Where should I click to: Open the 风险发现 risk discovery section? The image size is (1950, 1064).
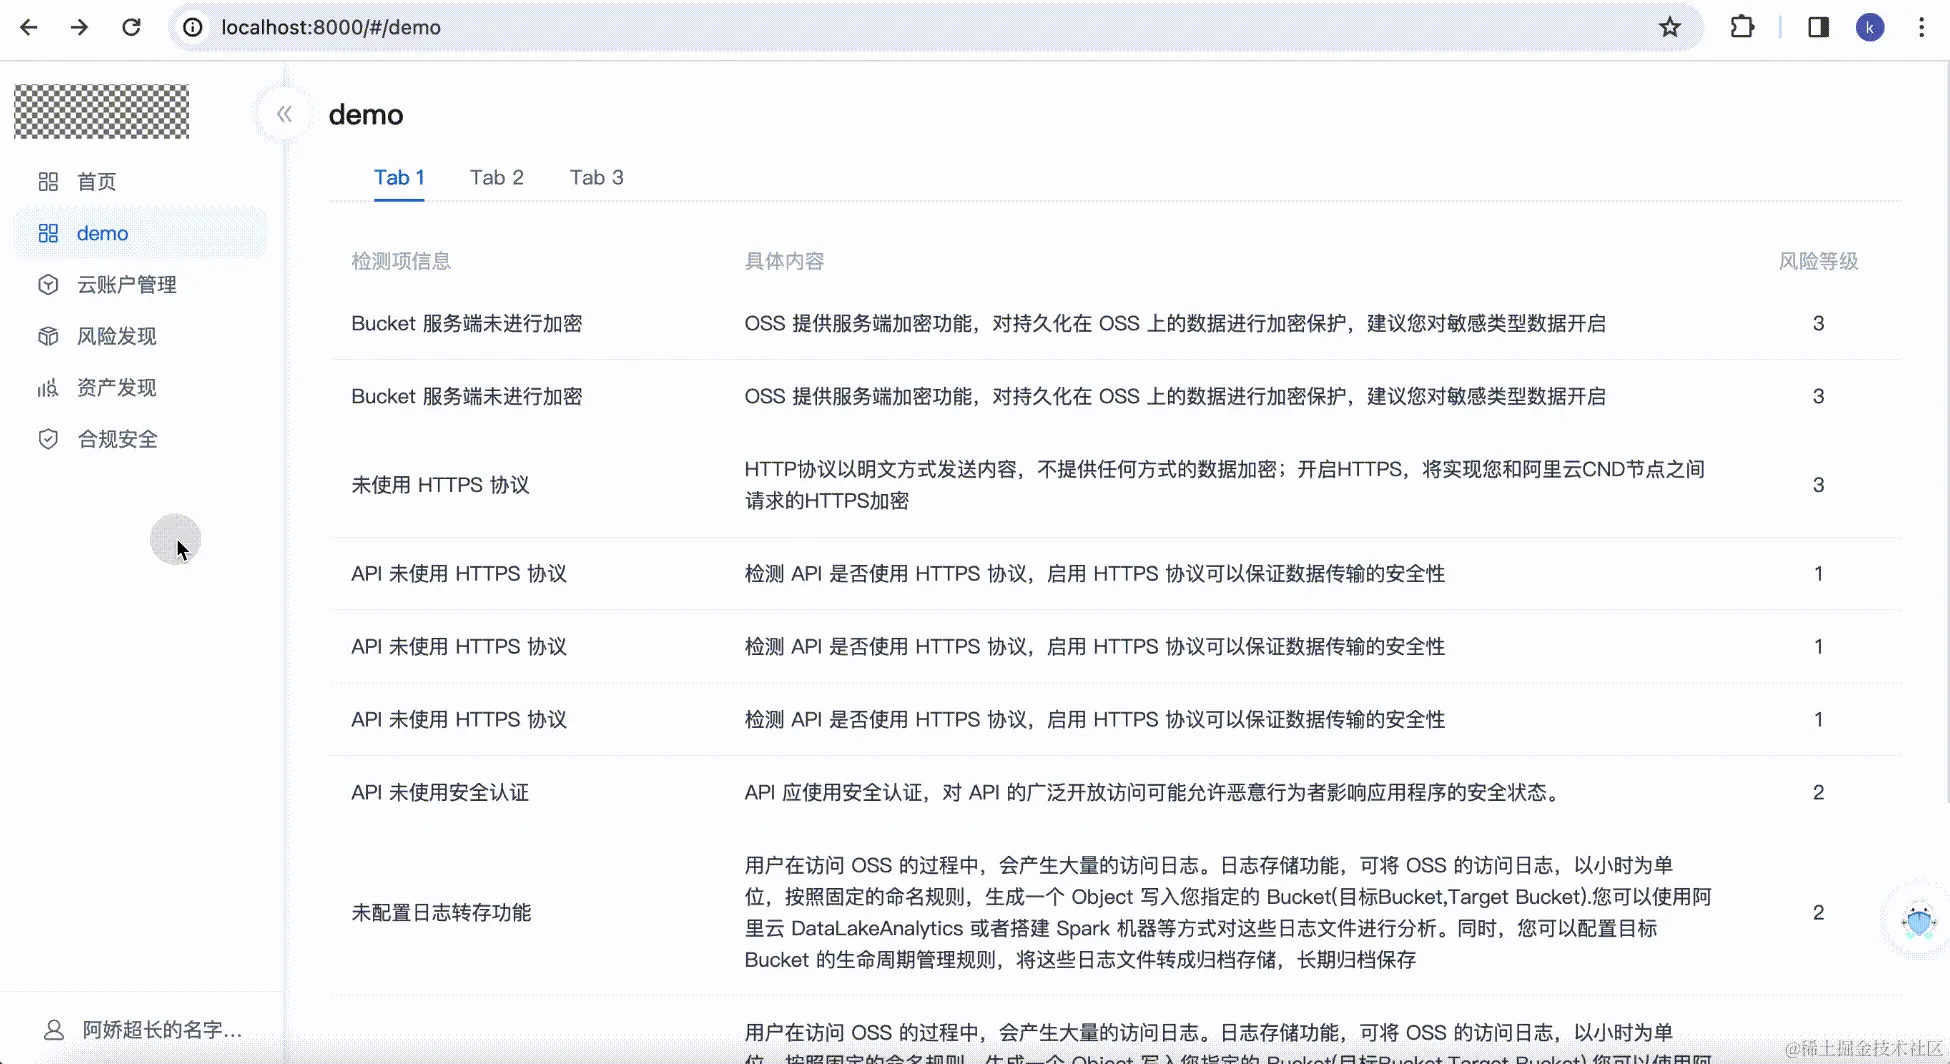point(117,336)
